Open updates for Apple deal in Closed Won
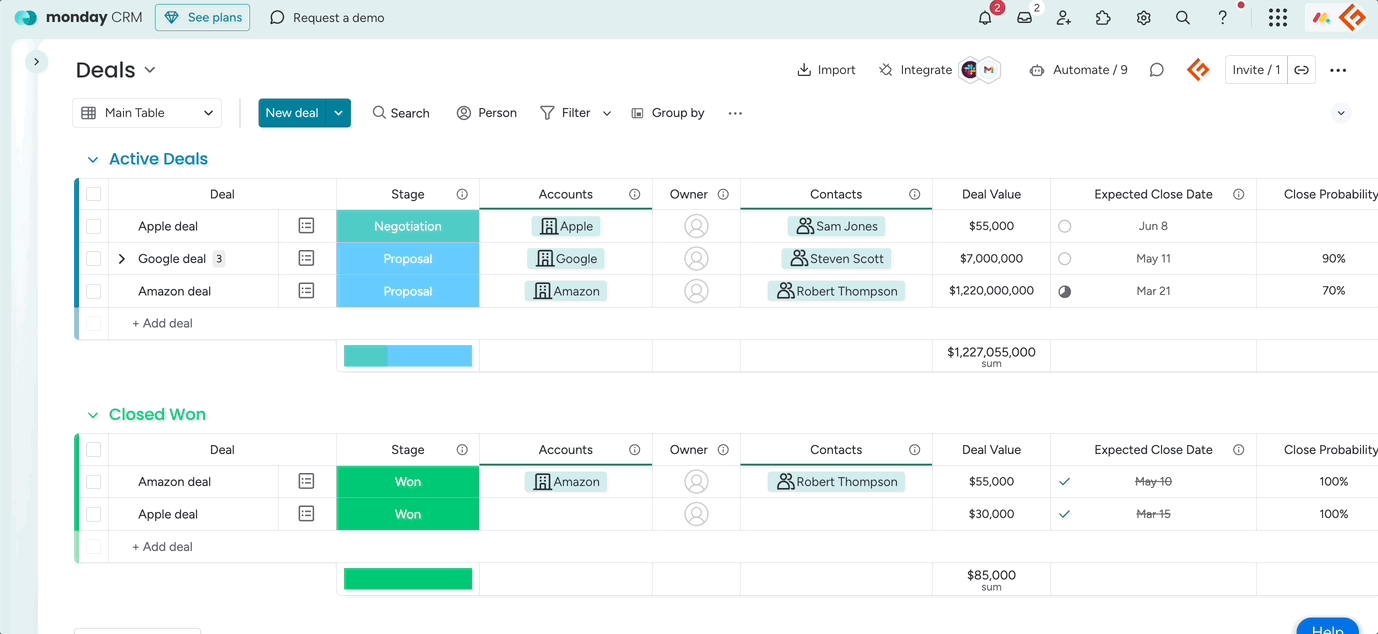The width and height of the screenshot is (1378, 634). 306,514
